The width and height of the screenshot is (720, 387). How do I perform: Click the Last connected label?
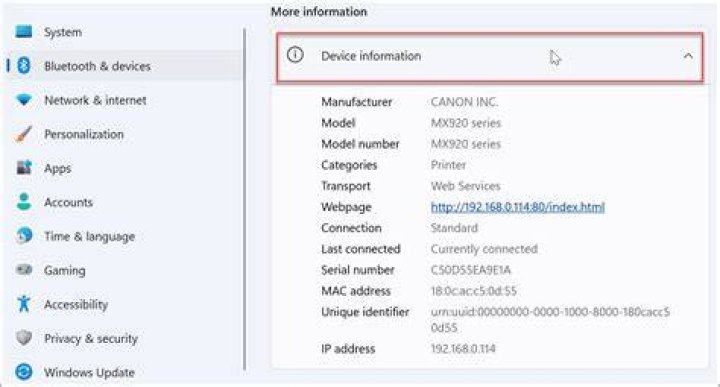pos(360,249)
